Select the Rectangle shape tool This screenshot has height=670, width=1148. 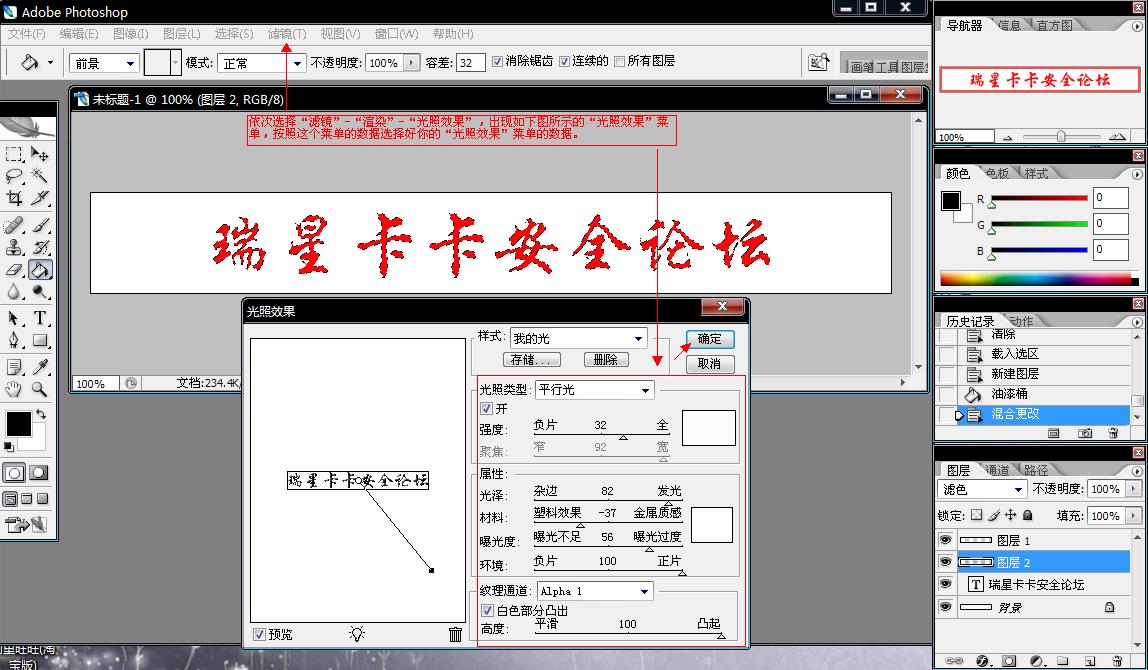coord(40,340)
